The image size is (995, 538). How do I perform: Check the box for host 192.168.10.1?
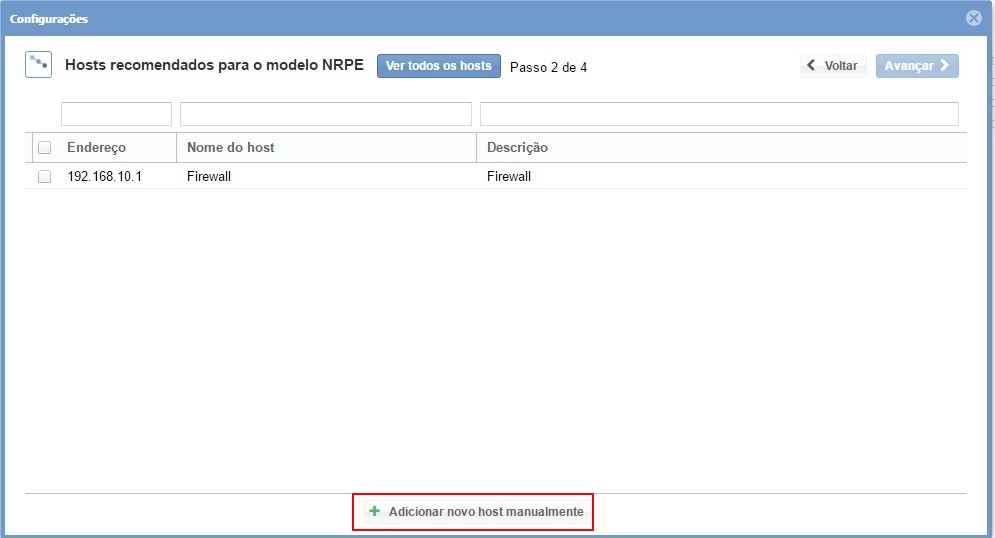click(44, 176)
